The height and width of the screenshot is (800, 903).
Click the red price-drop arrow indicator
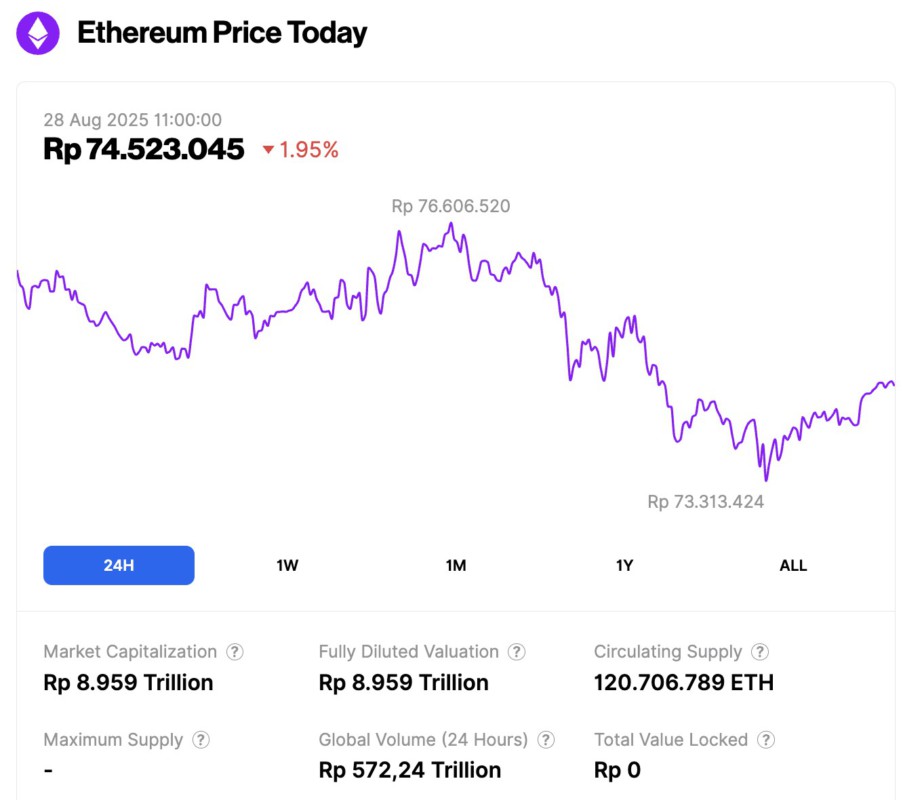coord(266,149)
